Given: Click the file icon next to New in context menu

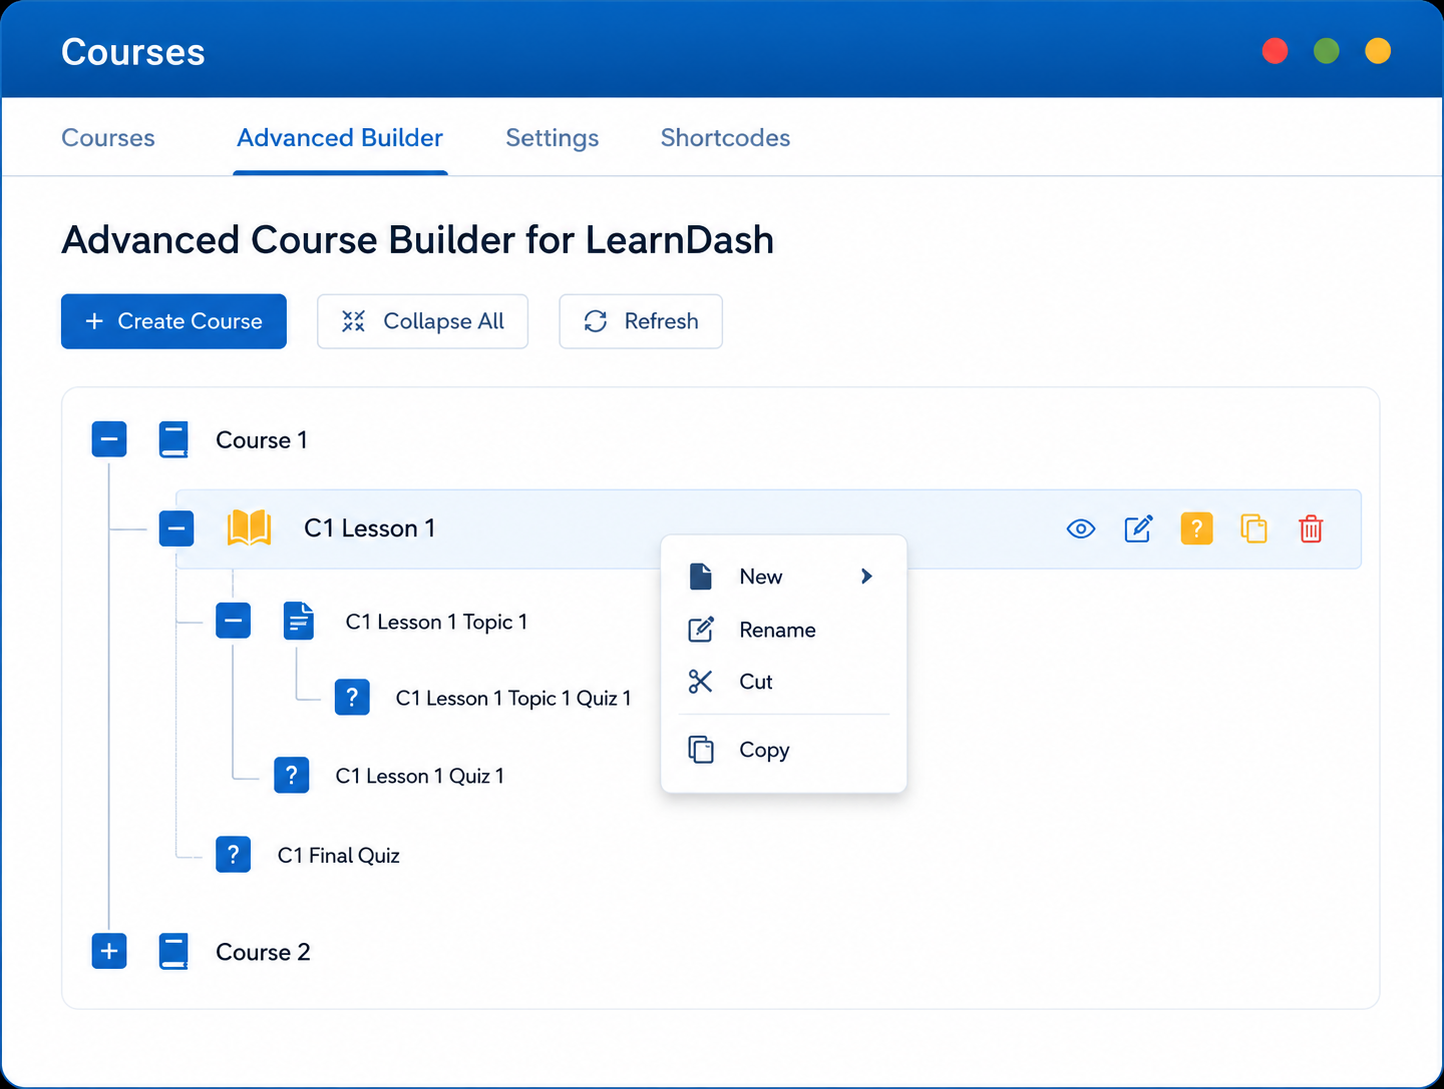Looking at the screenshot, I should 701,576.
